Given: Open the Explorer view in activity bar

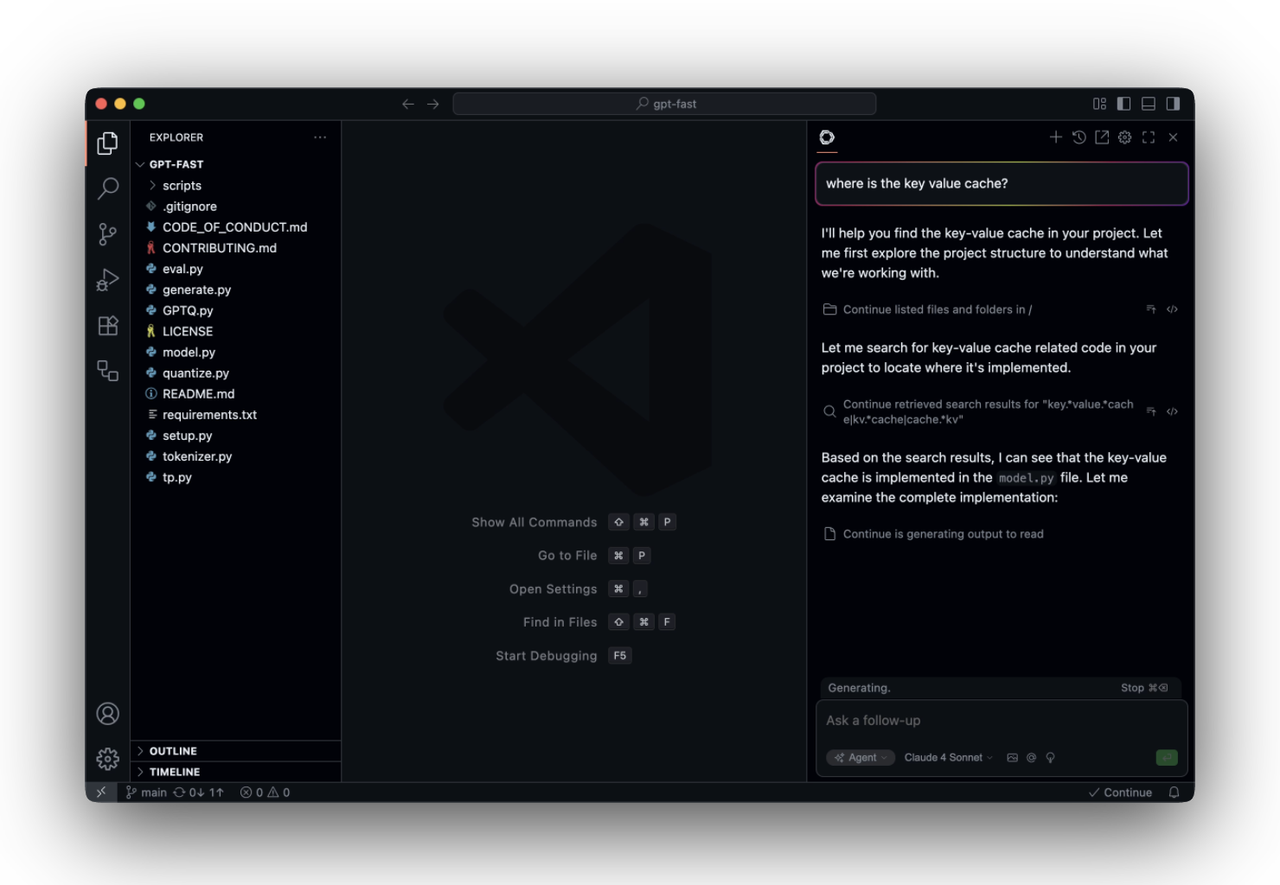Looking at the screenshot, I should (x=108, y=143).
